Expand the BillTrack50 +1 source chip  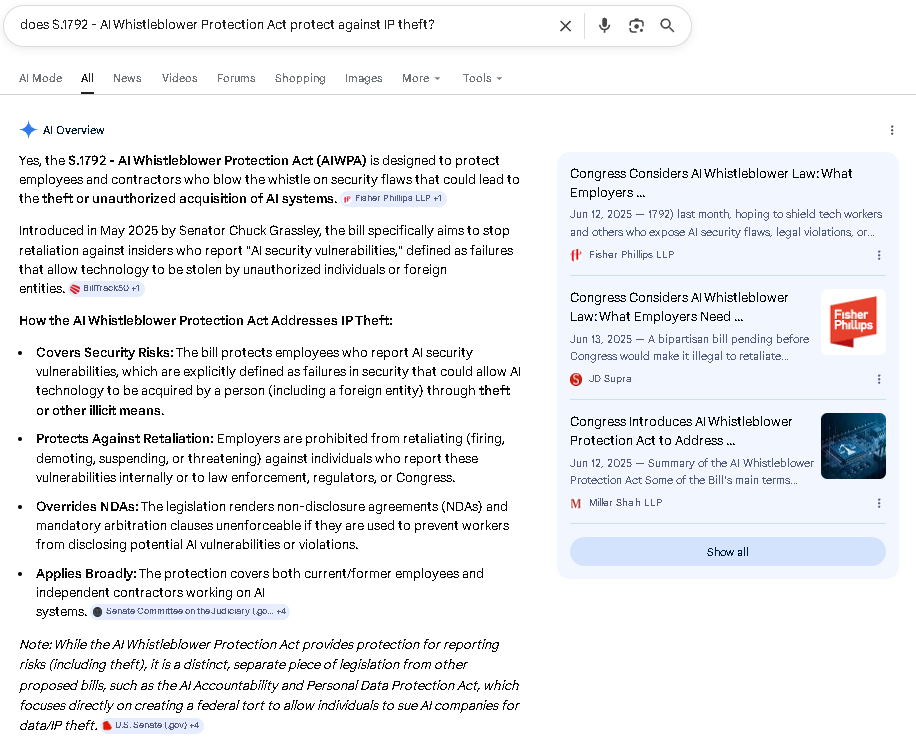pos(106,289)
